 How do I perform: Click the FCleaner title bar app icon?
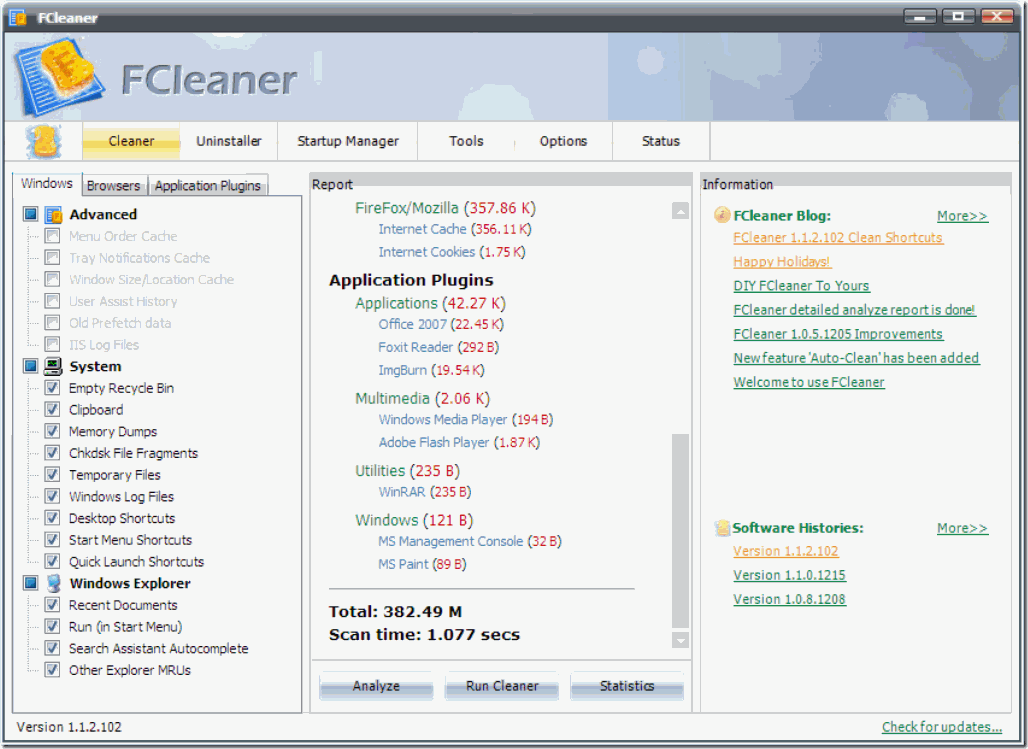point(18,17)
